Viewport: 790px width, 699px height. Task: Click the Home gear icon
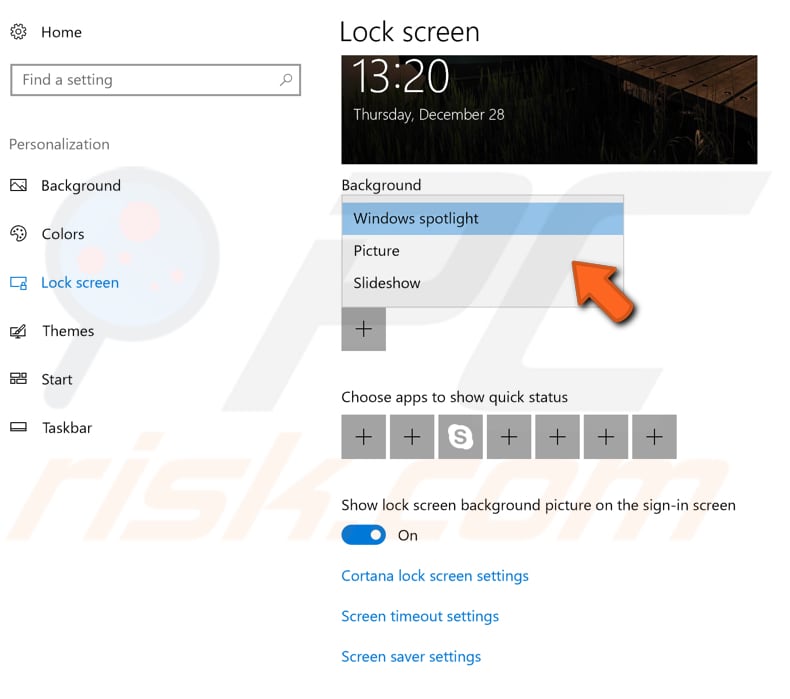coord(19,32)
